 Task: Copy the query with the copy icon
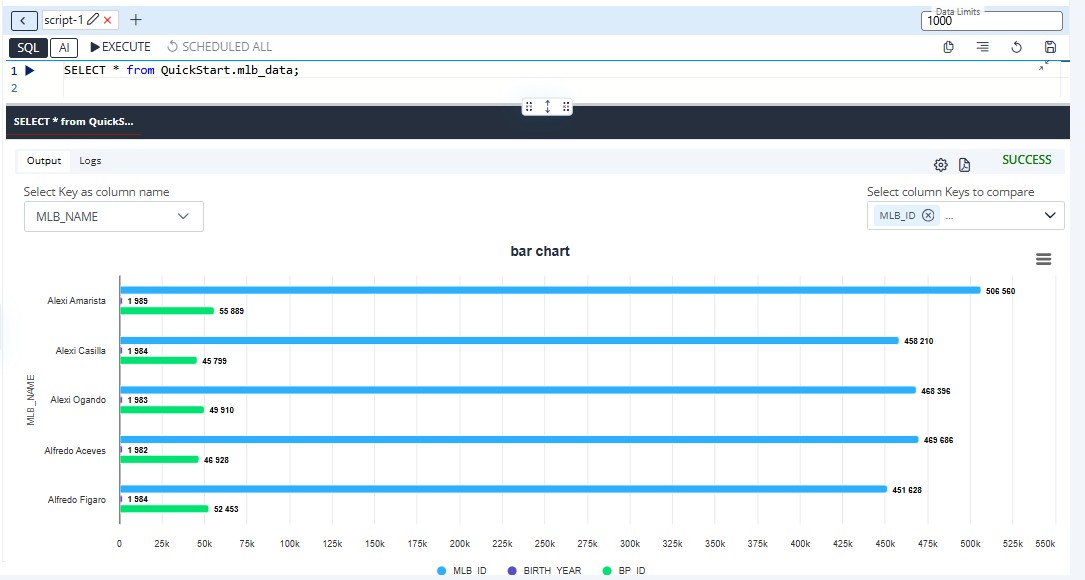pyautogui.click(x=948, y=47)
